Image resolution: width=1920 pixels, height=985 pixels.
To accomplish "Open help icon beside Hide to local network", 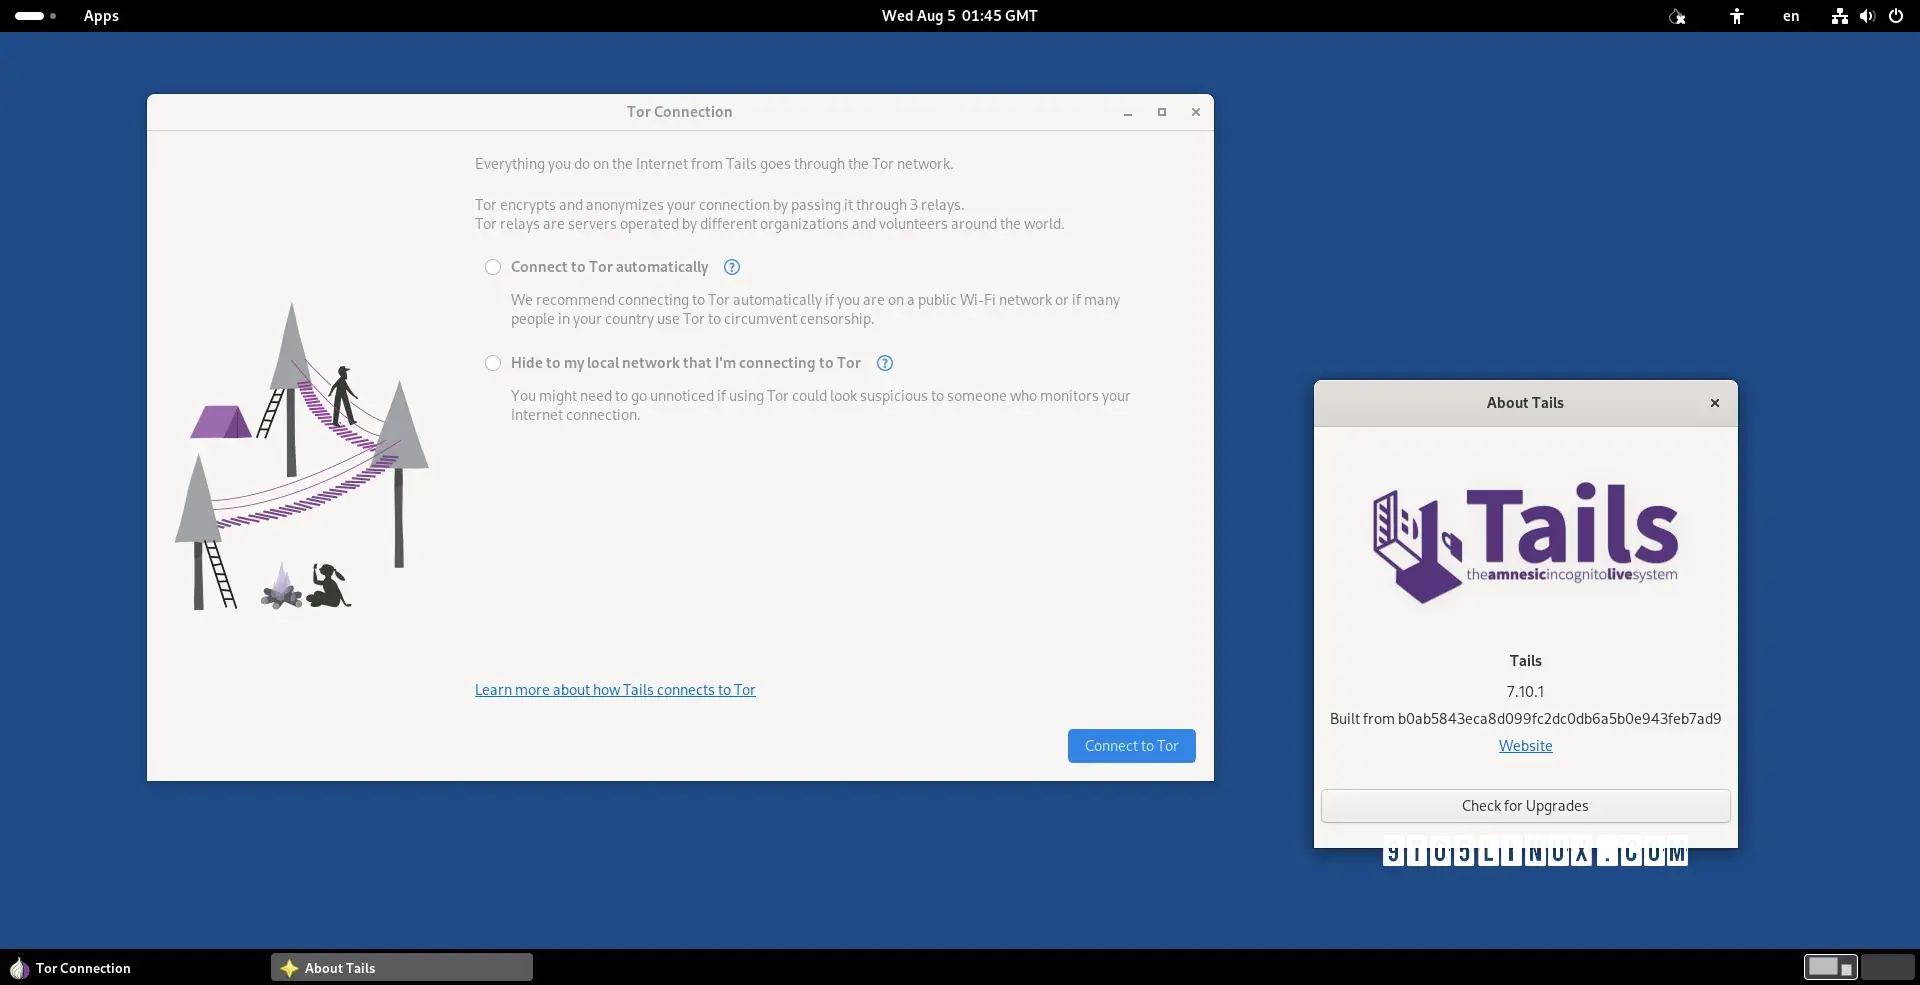I will 885,363.
